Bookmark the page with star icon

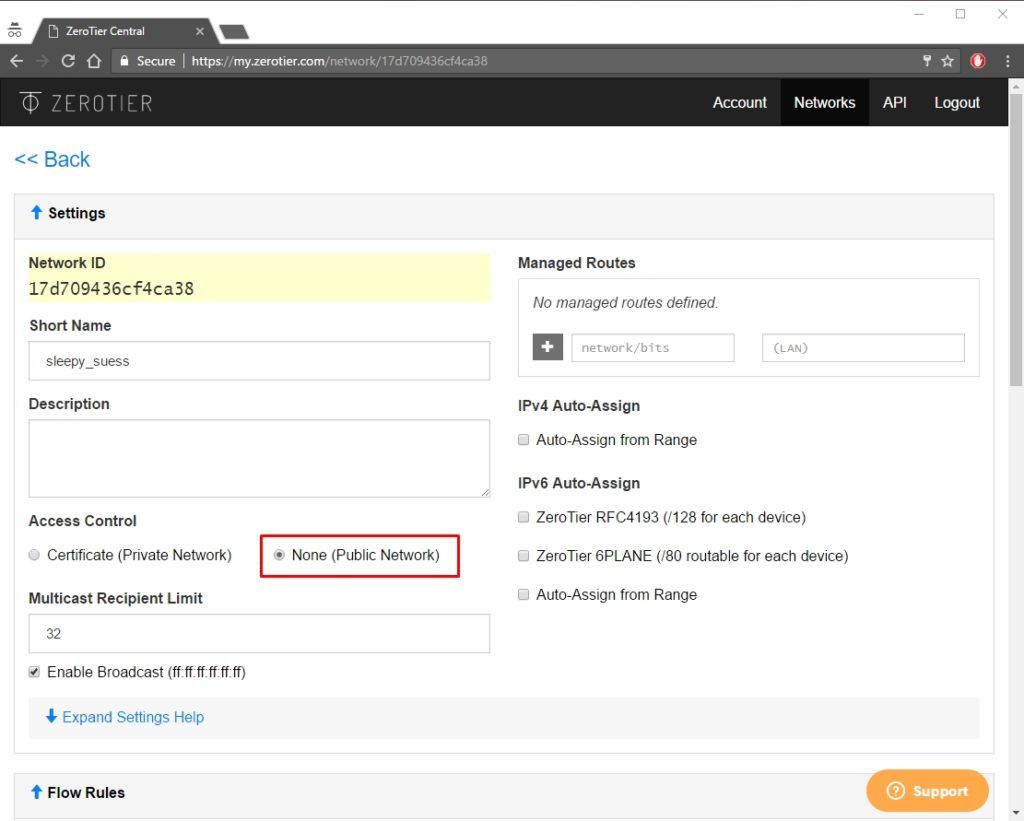tap(948, 61)
